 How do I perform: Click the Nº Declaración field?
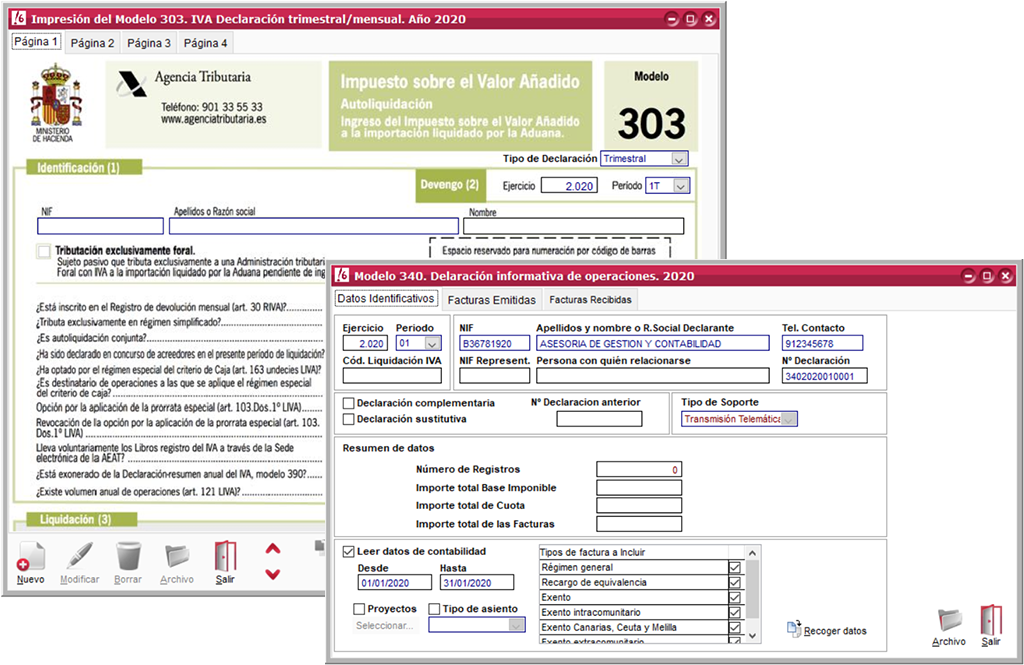point(825,376)
